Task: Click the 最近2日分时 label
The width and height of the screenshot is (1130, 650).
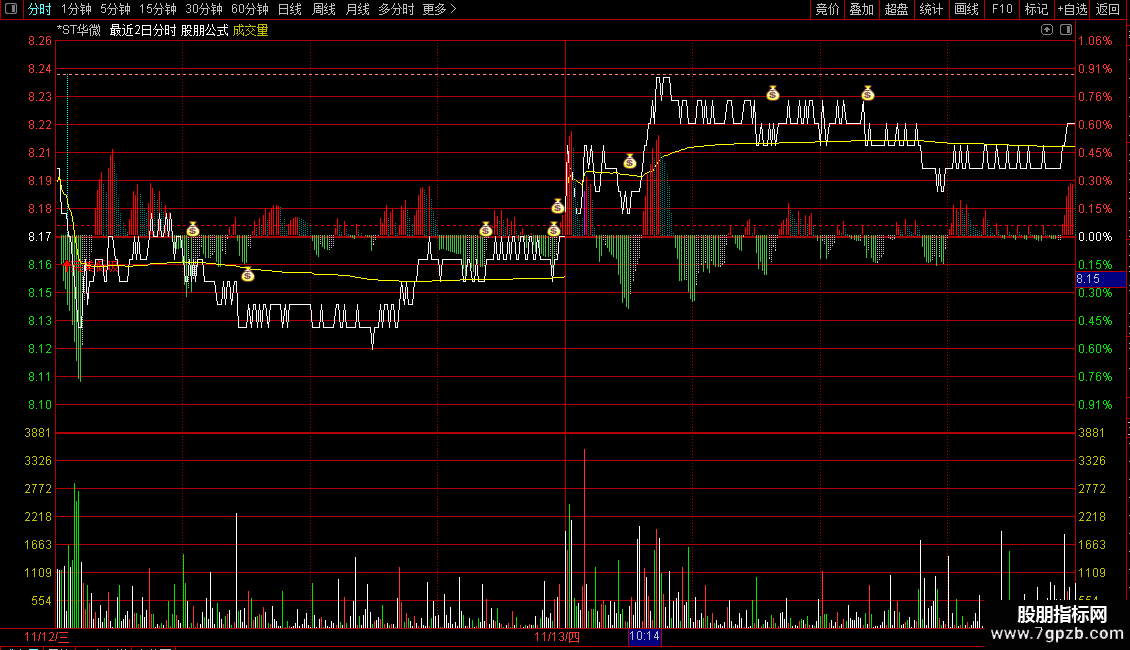Action: (x=143, y=30)
